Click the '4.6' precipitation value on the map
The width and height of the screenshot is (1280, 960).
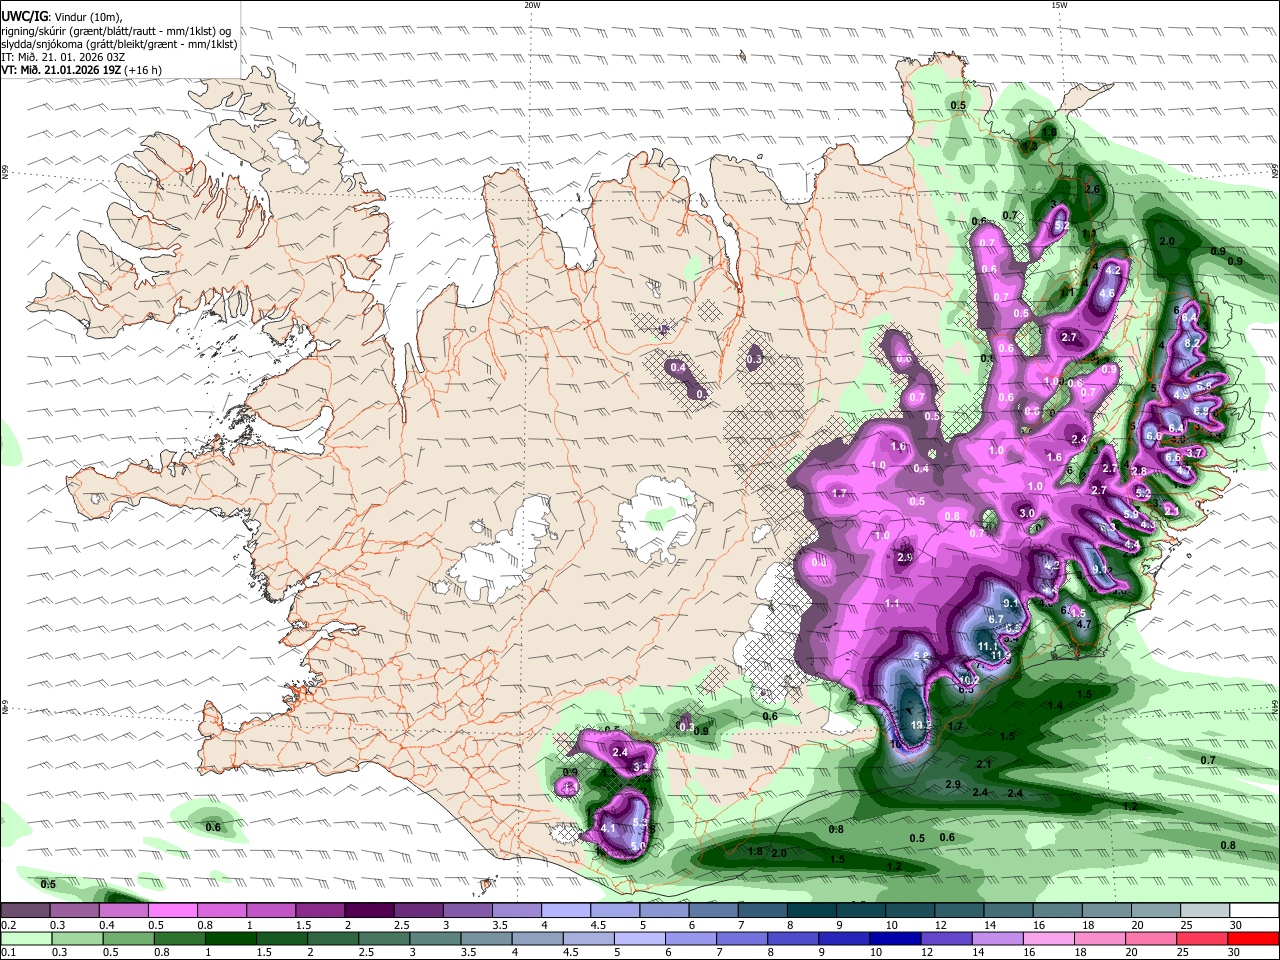(x=1107, y=294)
